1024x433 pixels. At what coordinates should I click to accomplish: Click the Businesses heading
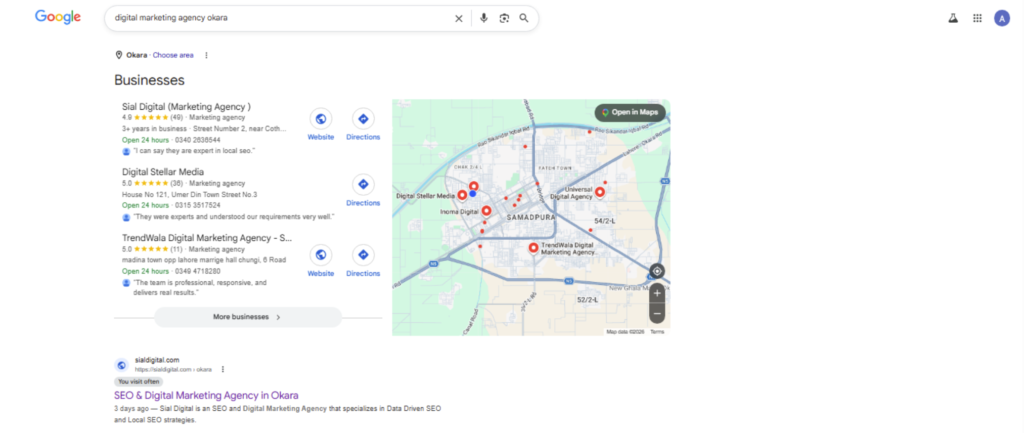tap(150, 80)
